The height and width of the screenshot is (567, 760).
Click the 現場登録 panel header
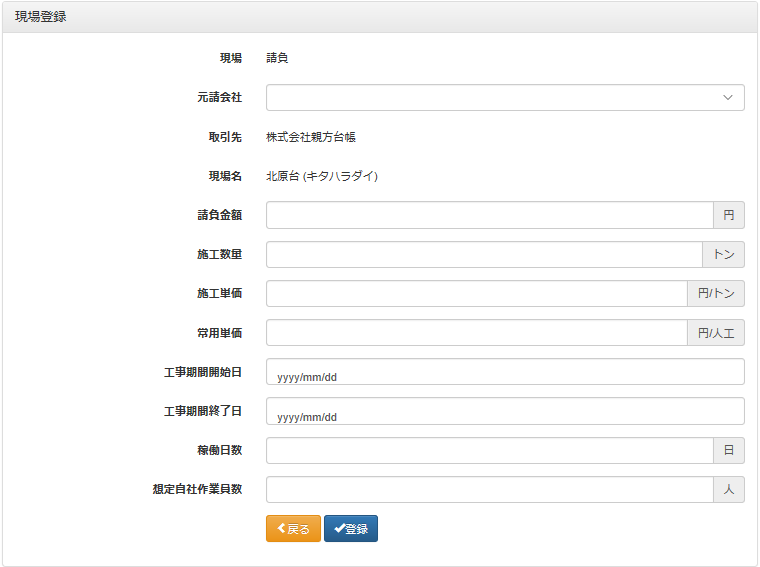point(380,17)
